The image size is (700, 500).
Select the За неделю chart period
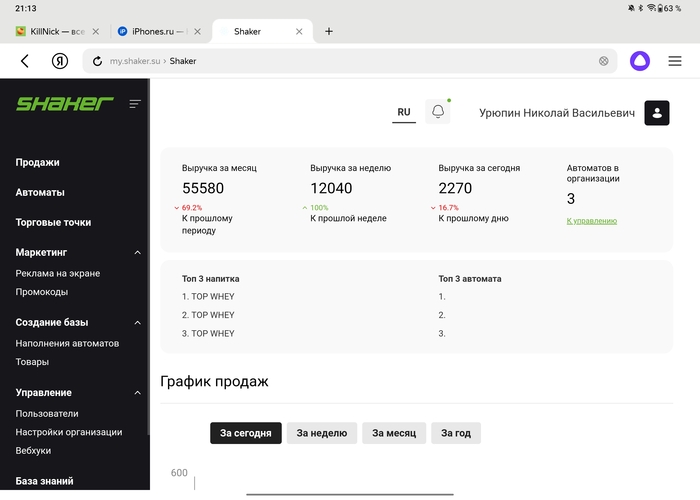(322, 433)
